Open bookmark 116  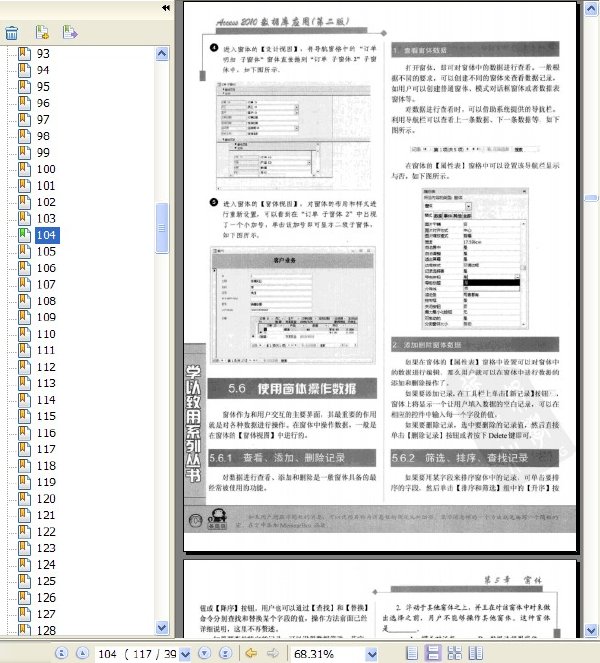46,433
